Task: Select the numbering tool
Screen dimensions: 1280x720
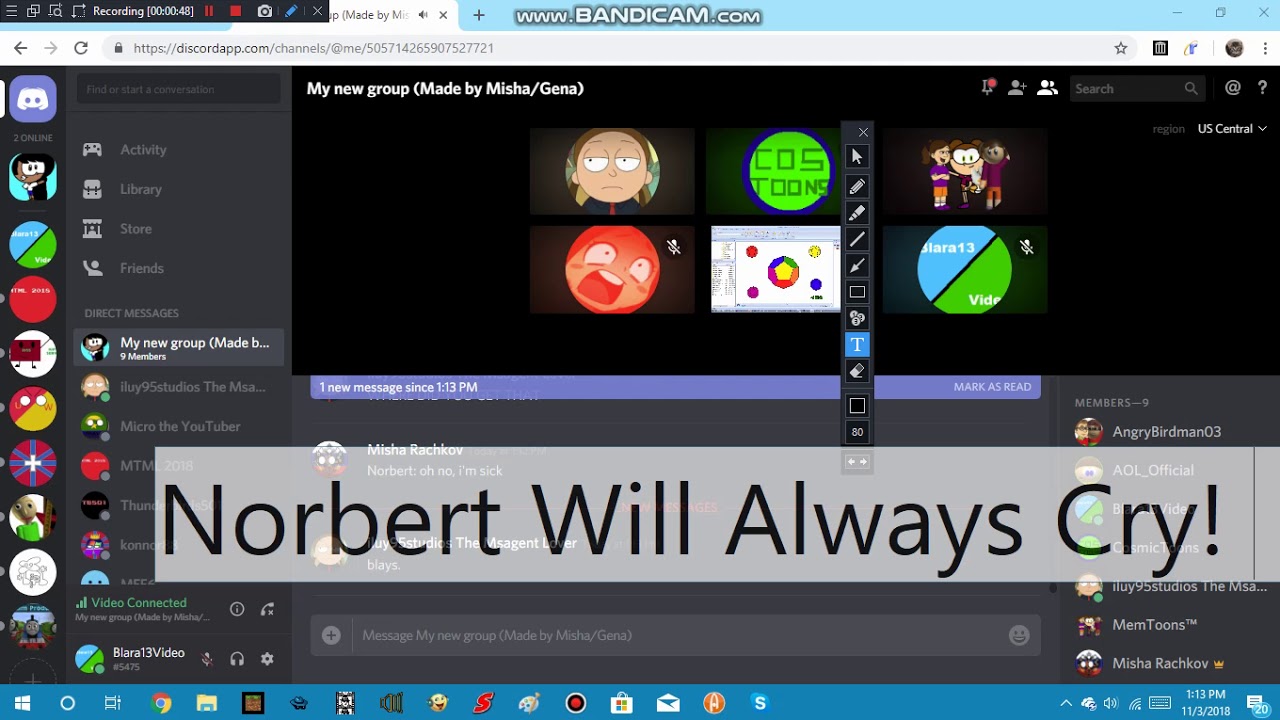Action: coord(857,318)
